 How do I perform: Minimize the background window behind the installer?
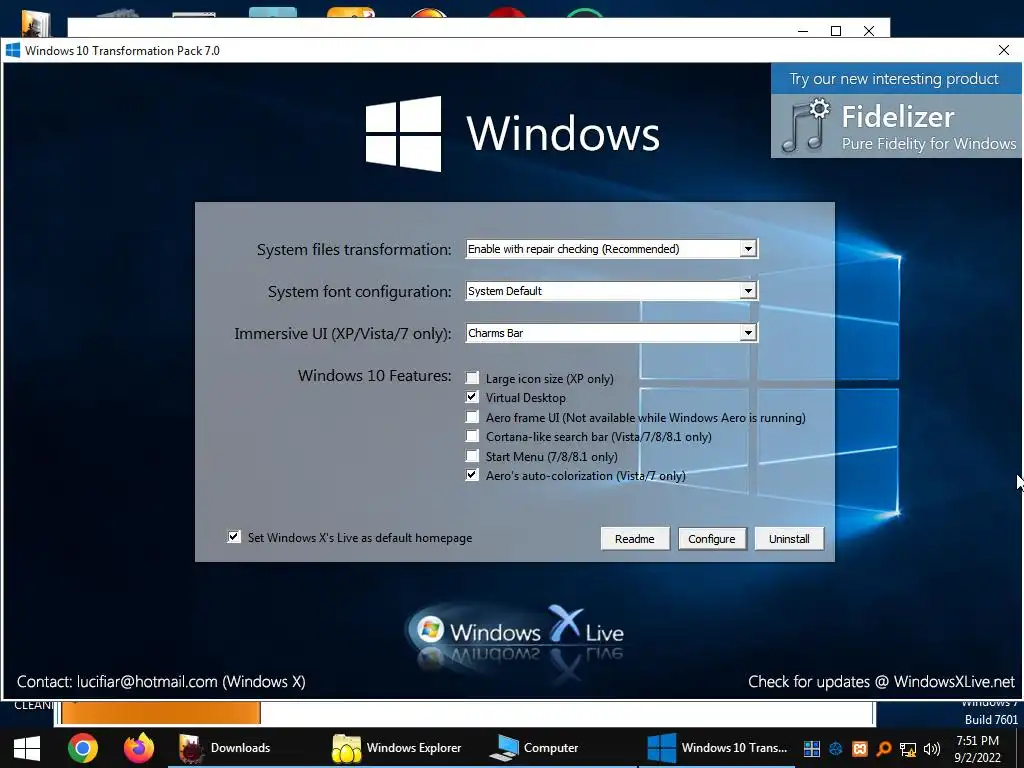pyautogui.click(x=803, y=31)
